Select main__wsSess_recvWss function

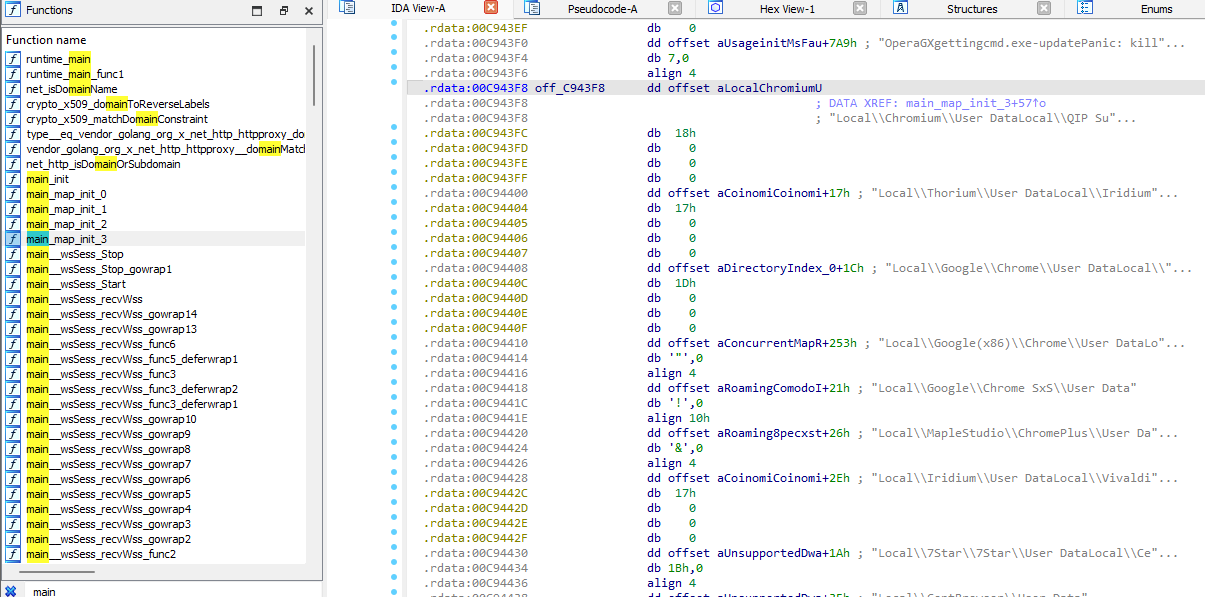coord(84,299)
